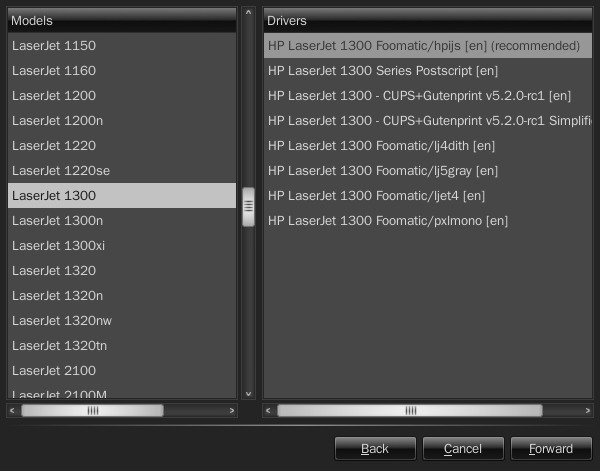
Task: Select LaserJet 1160 model
Action: pyautogui.click(x=122, y=70)
